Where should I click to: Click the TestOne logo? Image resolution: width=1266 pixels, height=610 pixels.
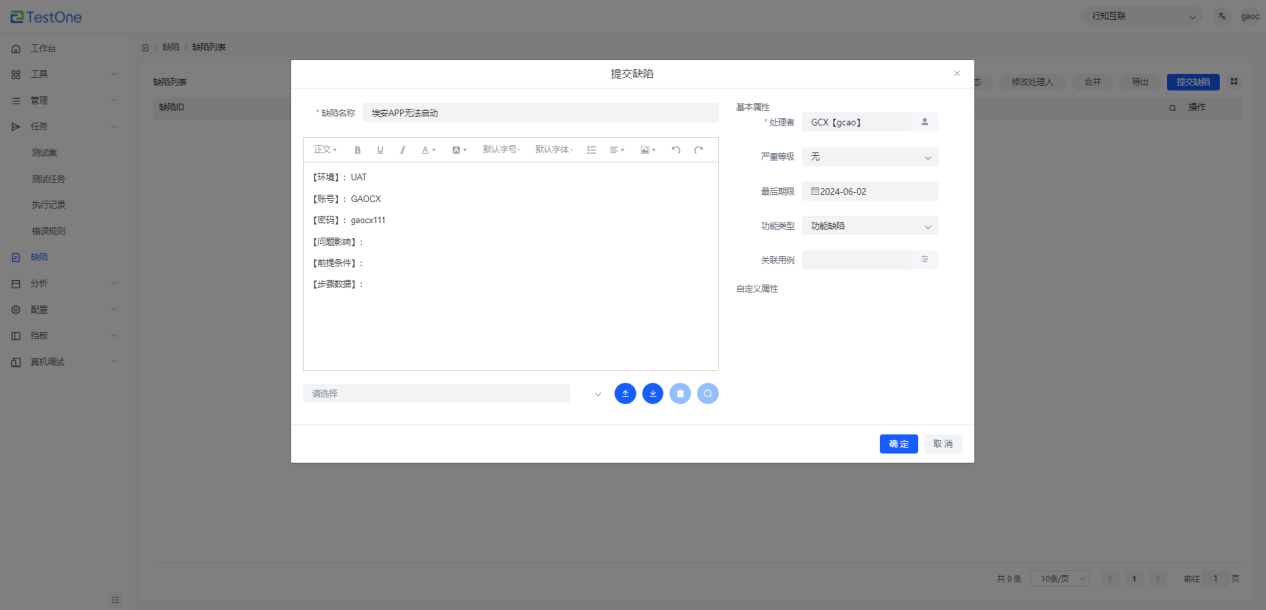point(47,17)
